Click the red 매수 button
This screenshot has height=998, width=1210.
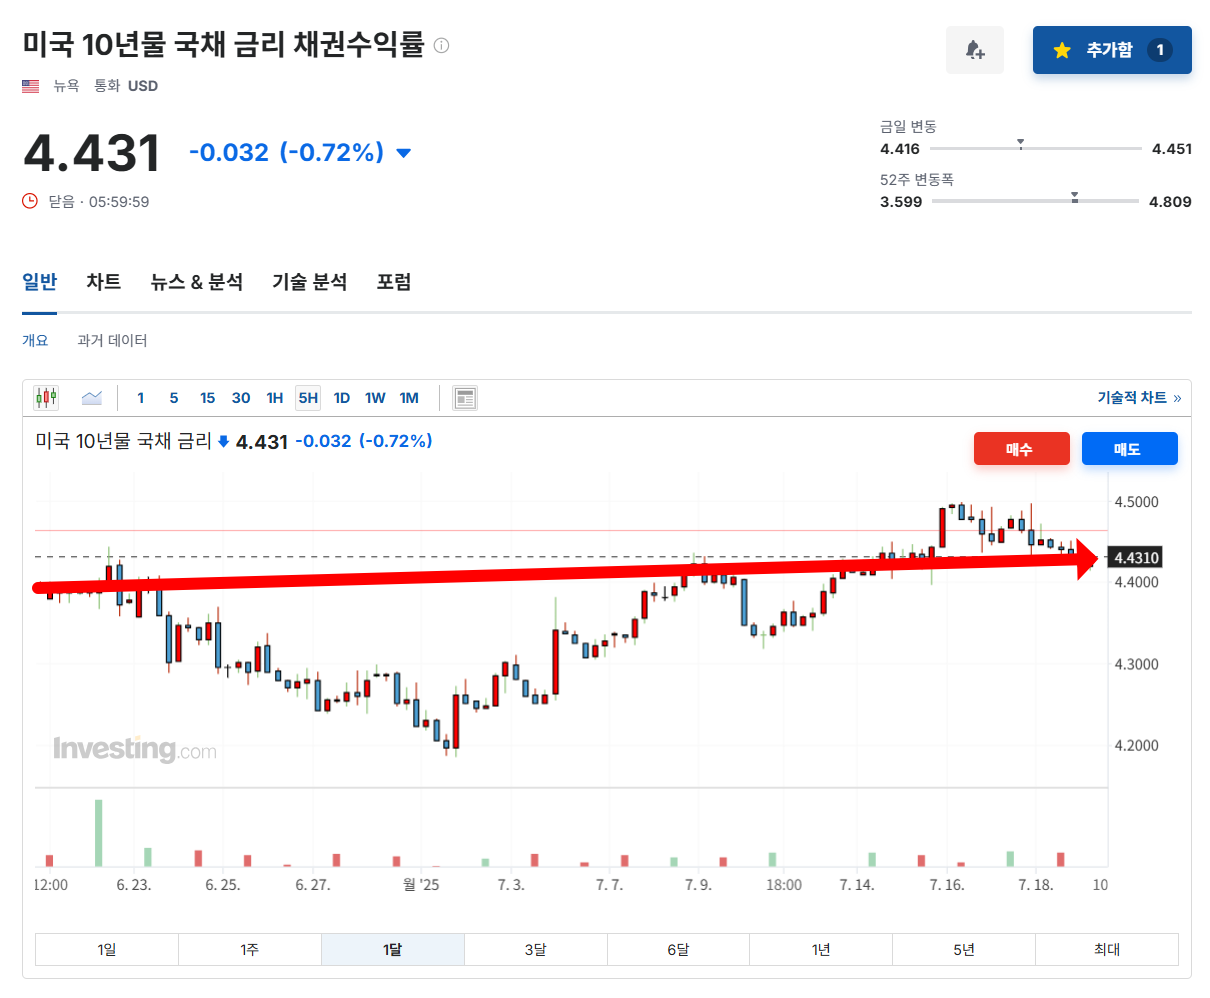click(1021, 448)
